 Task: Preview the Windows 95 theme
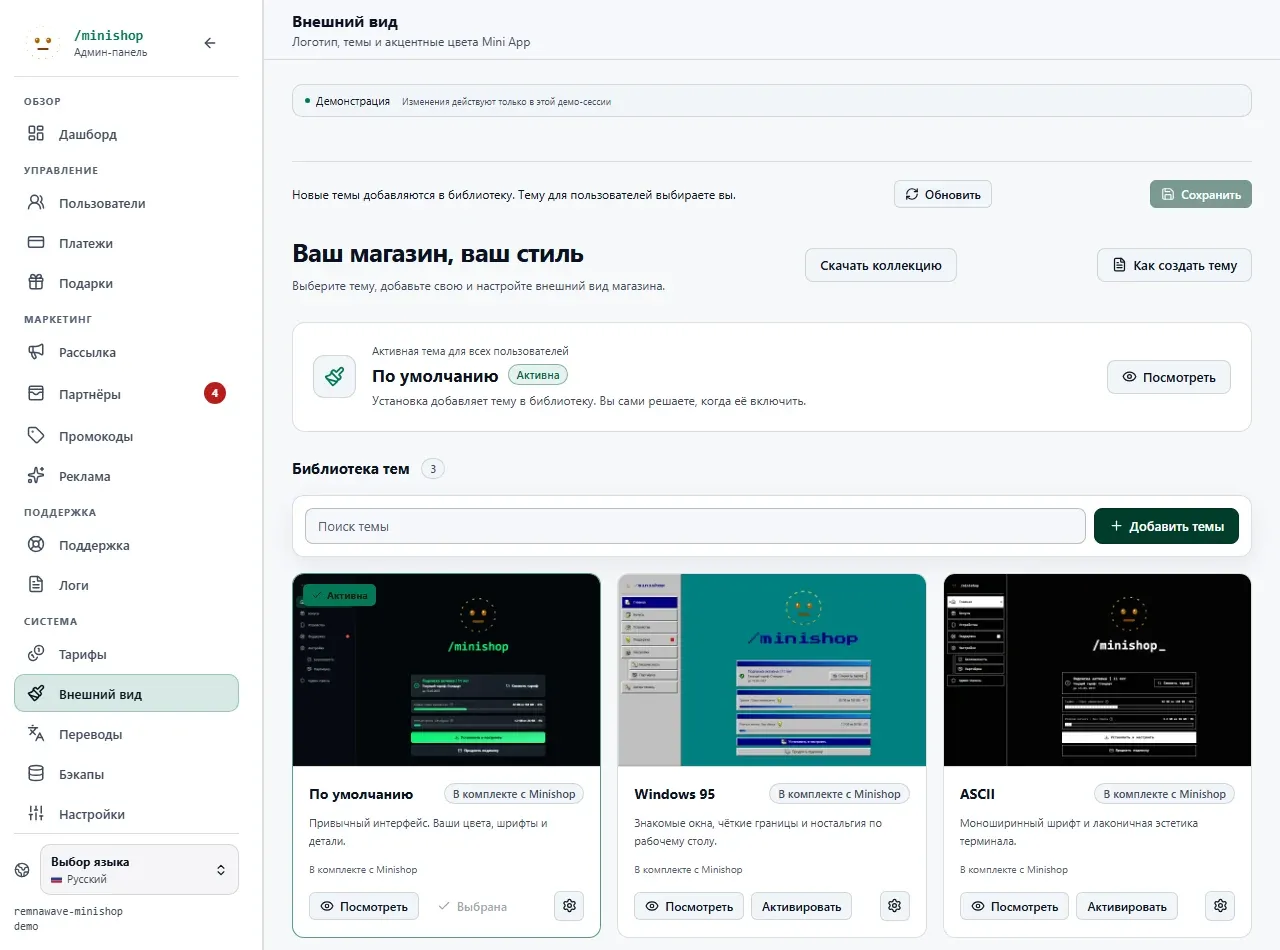point(689,906)
